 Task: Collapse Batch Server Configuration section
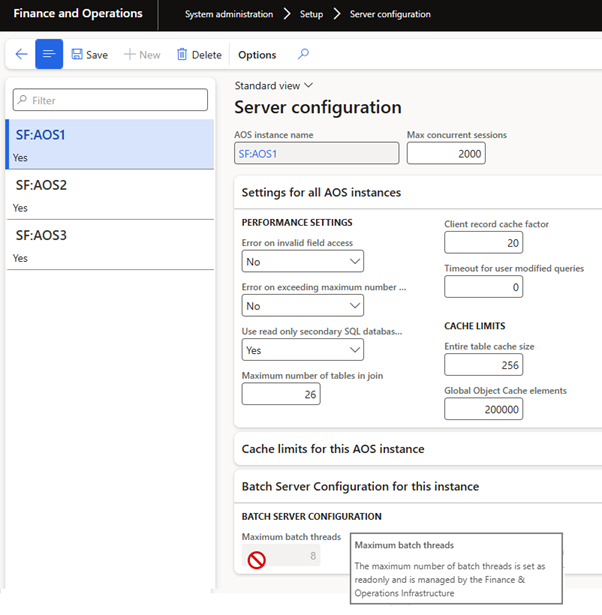(x=360, y=486)
